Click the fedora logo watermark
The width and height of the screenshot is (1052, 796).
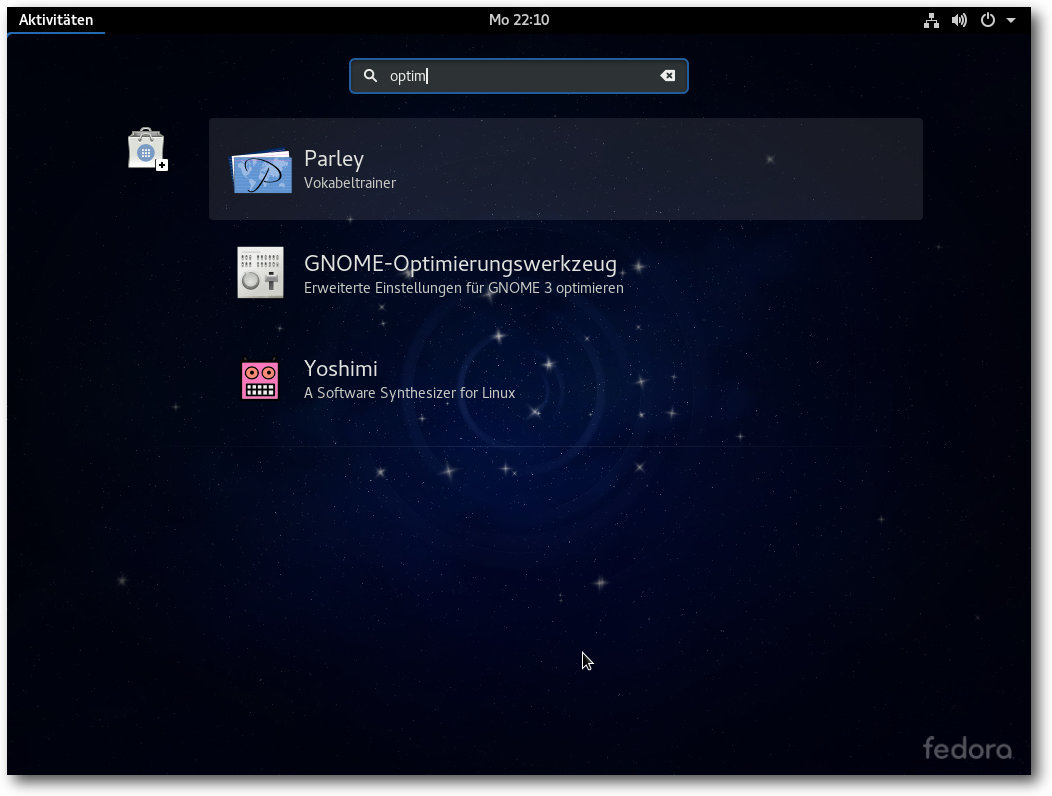coord(966,747)
